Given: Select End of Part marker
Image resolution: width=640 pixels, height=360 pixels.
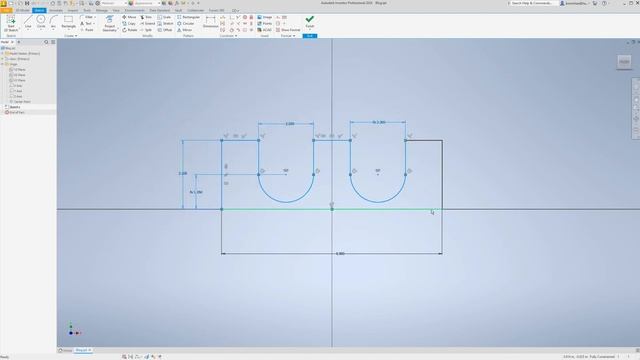Looking at the screenshot, I should [x=15, y=112].
